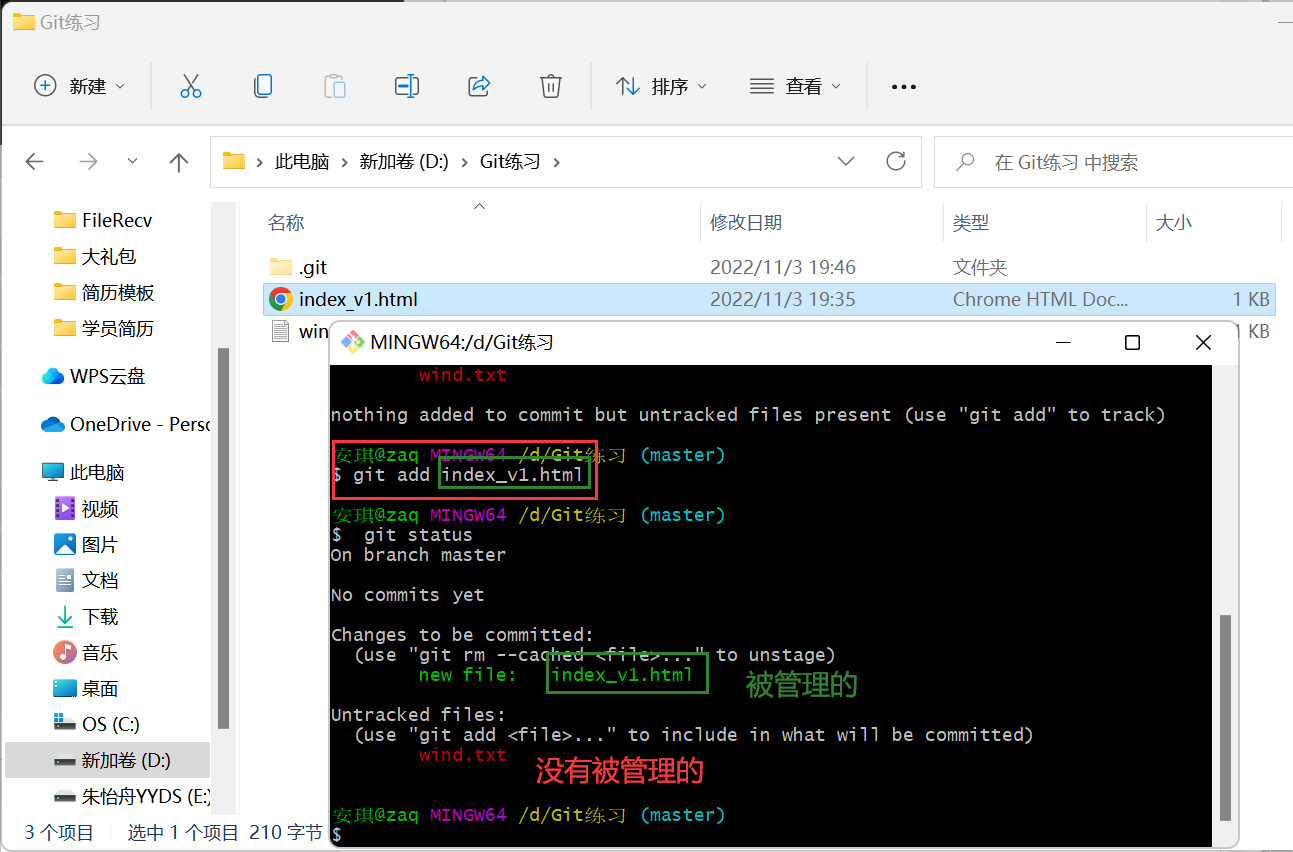Sort by 类型 column header
Viewport: 1293px width, 852px height.
click(x=971, y=223)
